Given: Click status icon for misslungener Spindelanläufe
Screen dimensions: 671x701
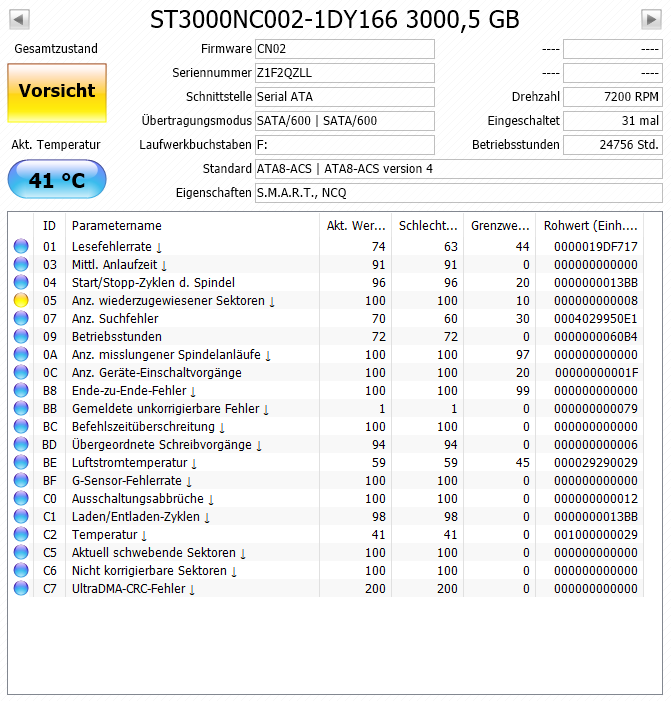Looking at the screenshot, I should click(21, 355).
